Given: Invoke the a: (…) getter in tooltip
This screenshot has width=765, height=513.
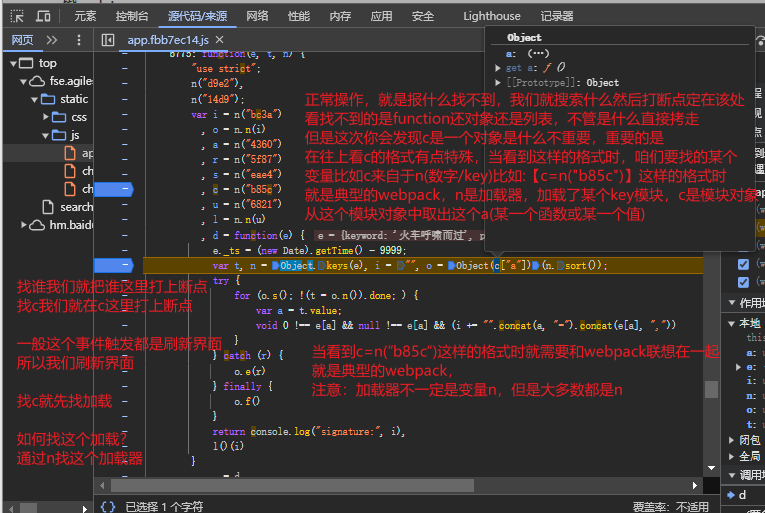Looking at the screenshot, I should 538,53.
